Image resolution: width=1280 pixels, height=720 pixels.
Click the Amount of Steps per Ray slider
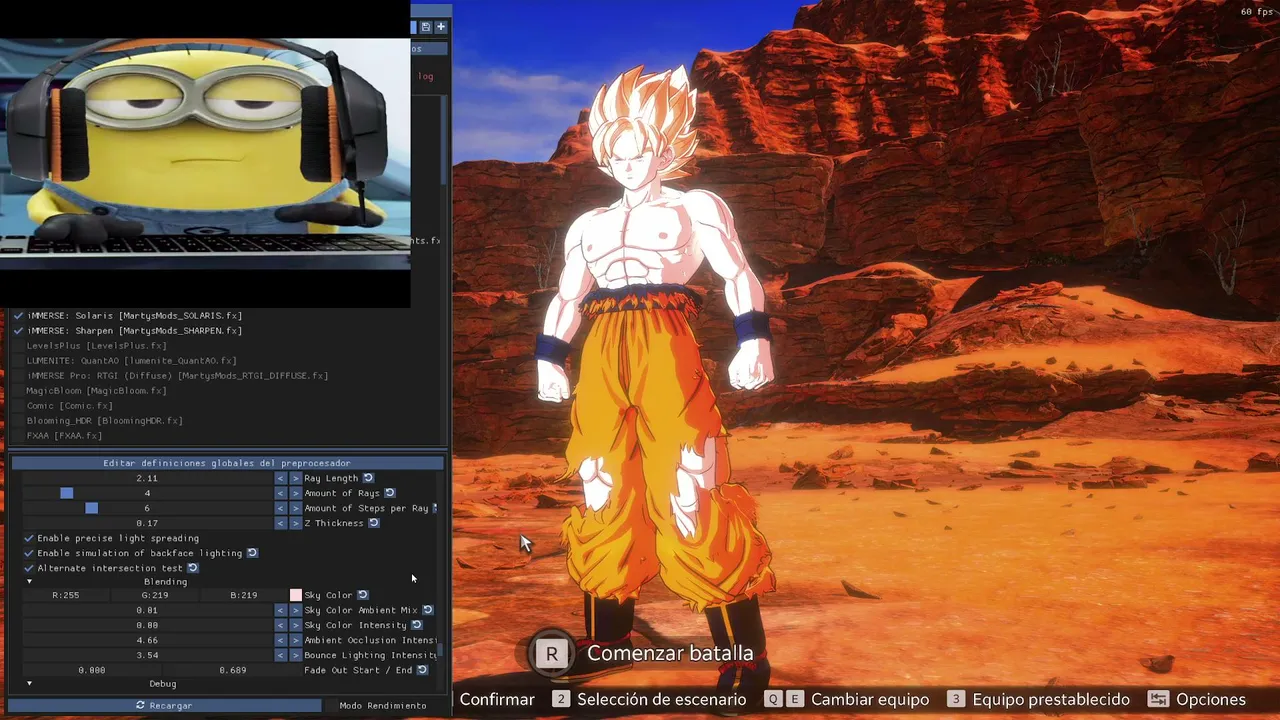tap(147, 508)
